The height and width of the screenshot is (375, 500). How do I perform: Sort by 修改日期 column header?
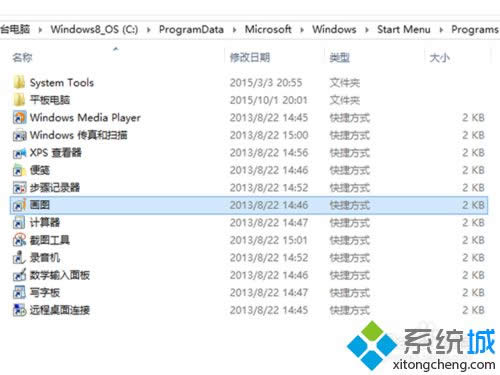click(x=250, y=58)
